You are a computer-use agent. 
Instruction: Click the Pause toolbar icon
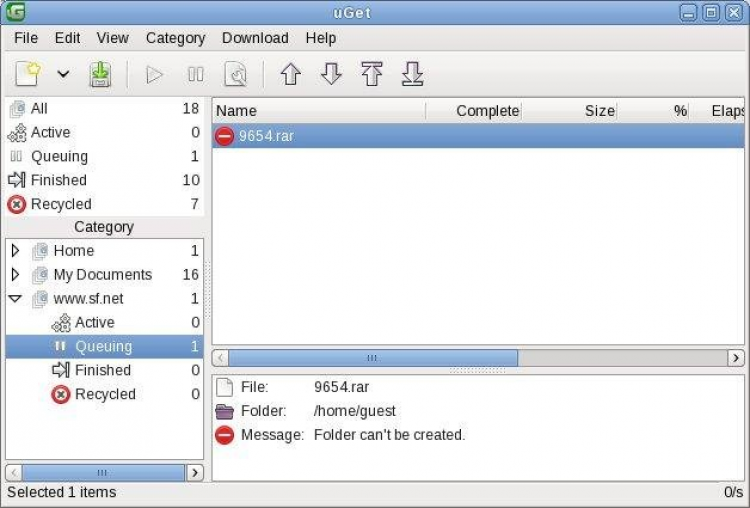[195, 74]
